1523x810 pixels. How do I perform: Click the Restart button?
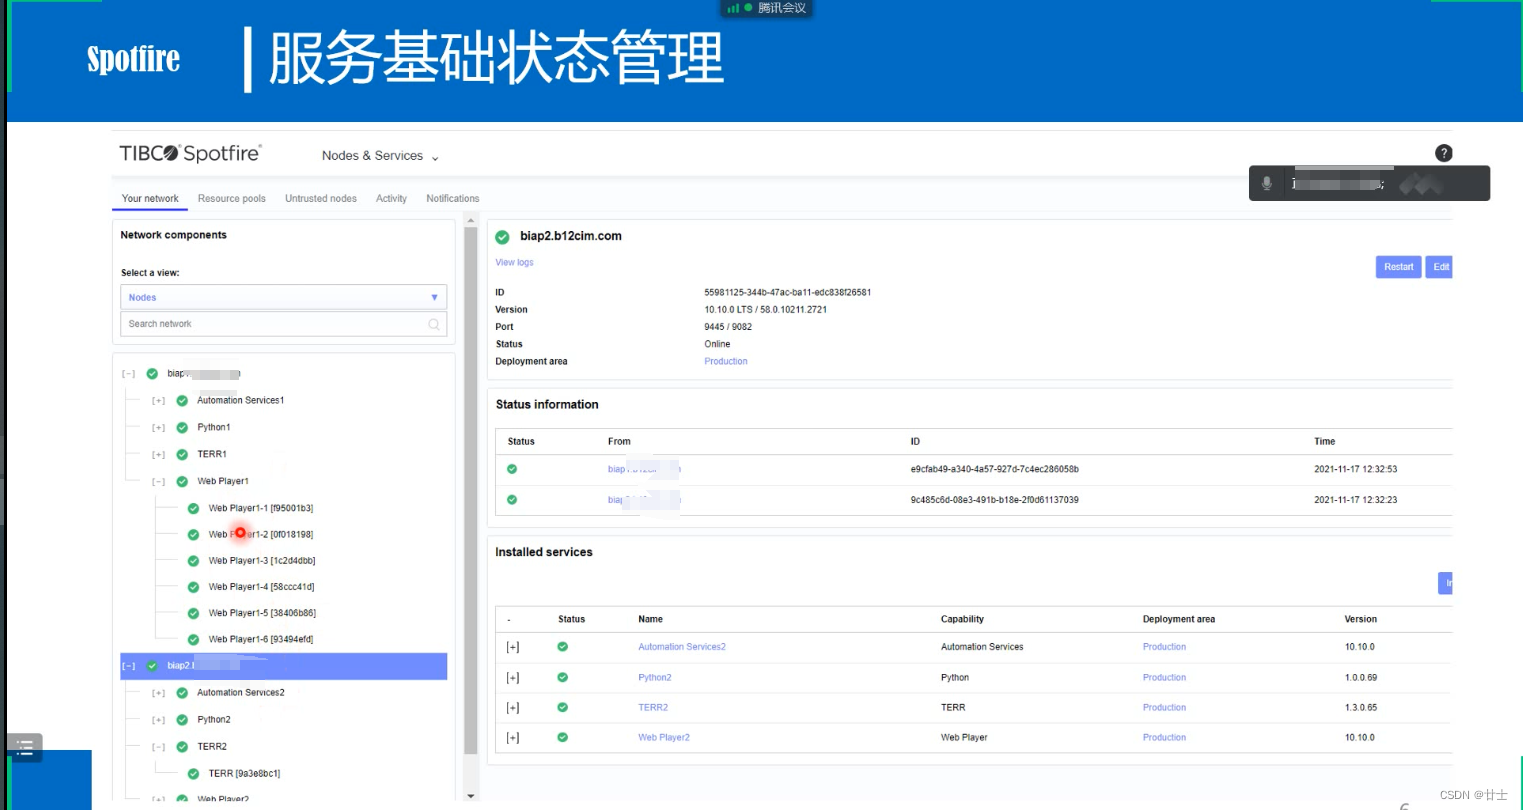tap(1398, 267)
